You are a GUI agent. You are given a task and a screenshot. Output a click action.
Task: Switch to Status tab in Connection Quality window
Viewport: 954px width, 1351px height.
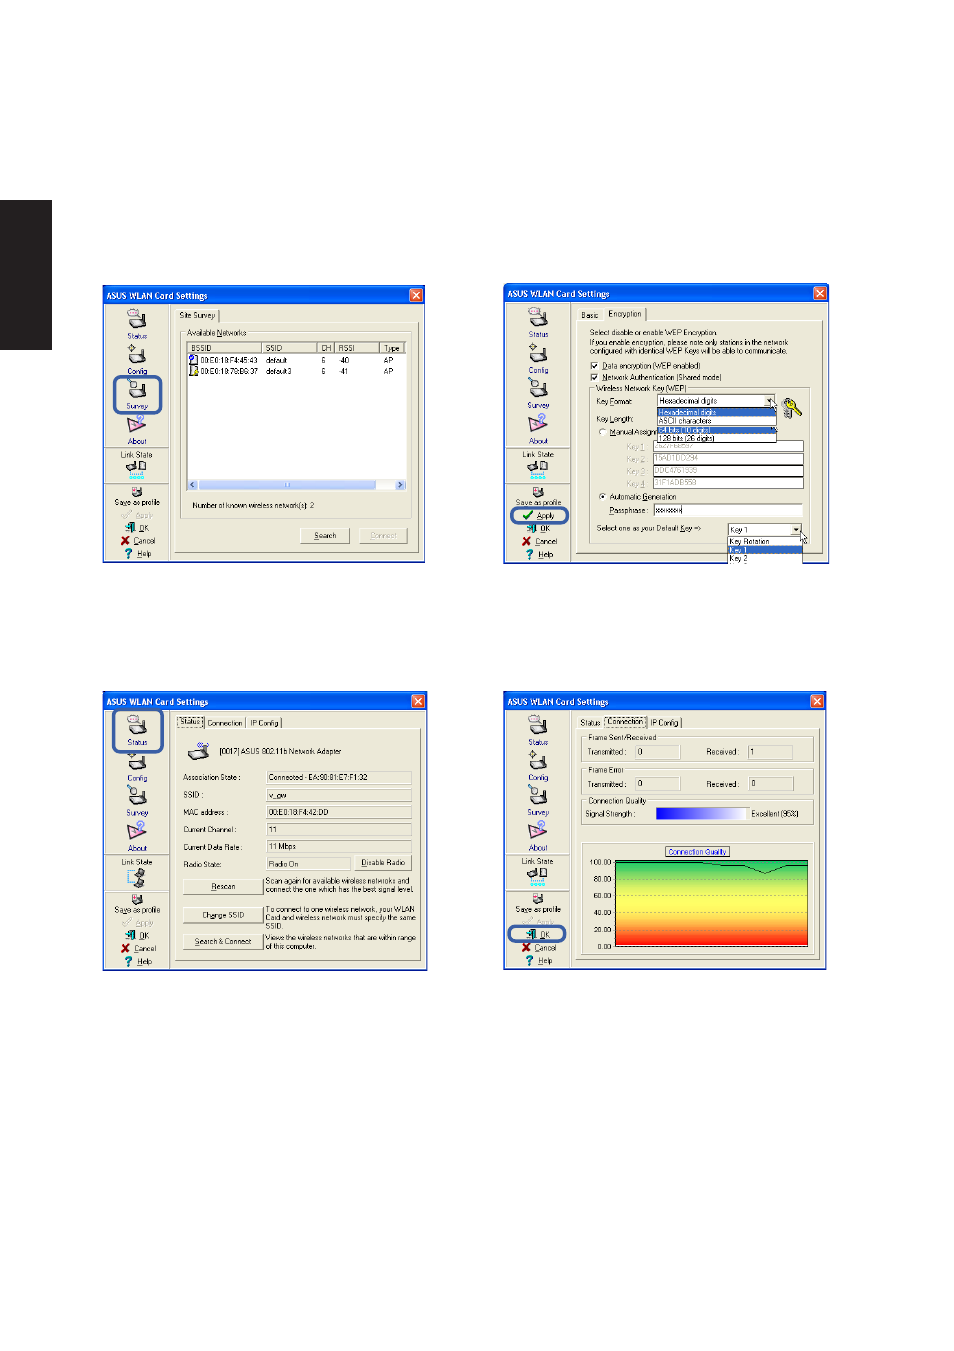point(590,723)
